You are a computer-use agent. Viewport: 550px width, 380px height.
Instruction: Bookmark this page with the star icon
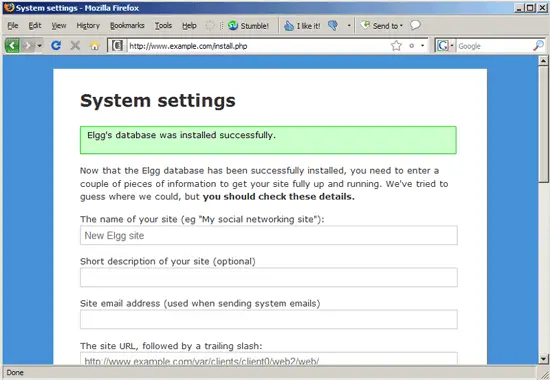point(396,46)
